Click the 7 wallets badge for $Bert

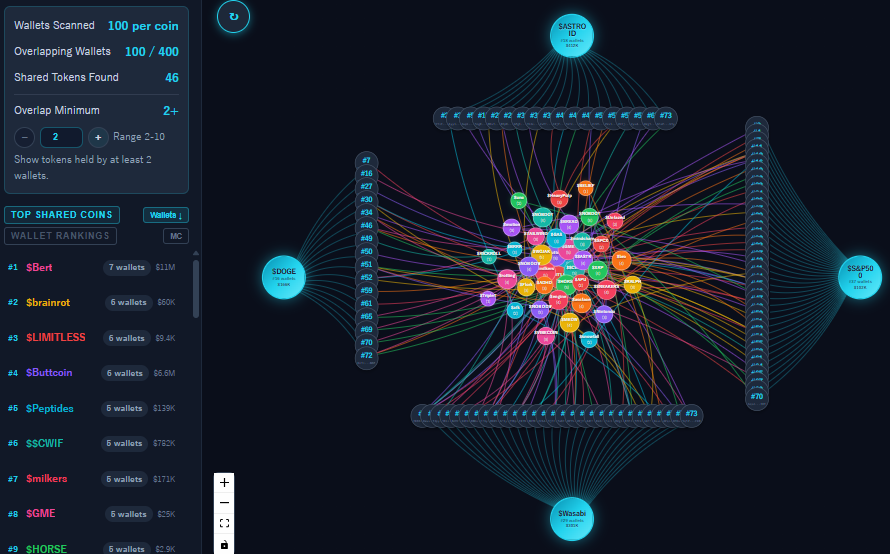coord(127,267)
